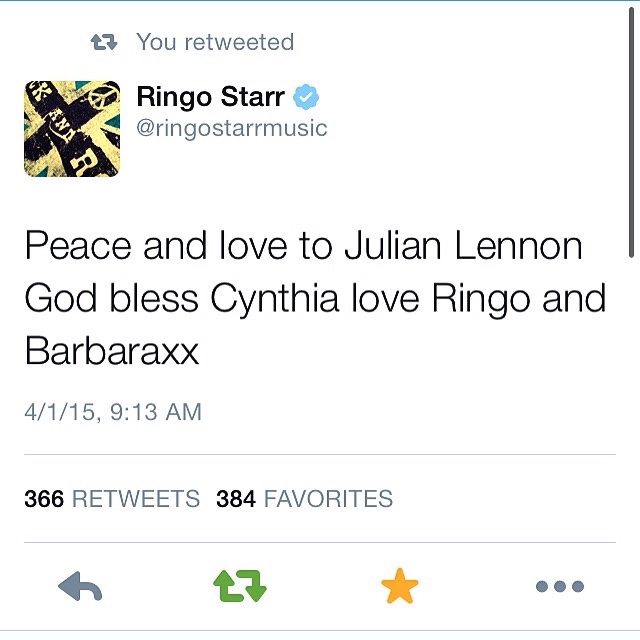Click the vertical scrollbar on the right edge

click(631, 133)
